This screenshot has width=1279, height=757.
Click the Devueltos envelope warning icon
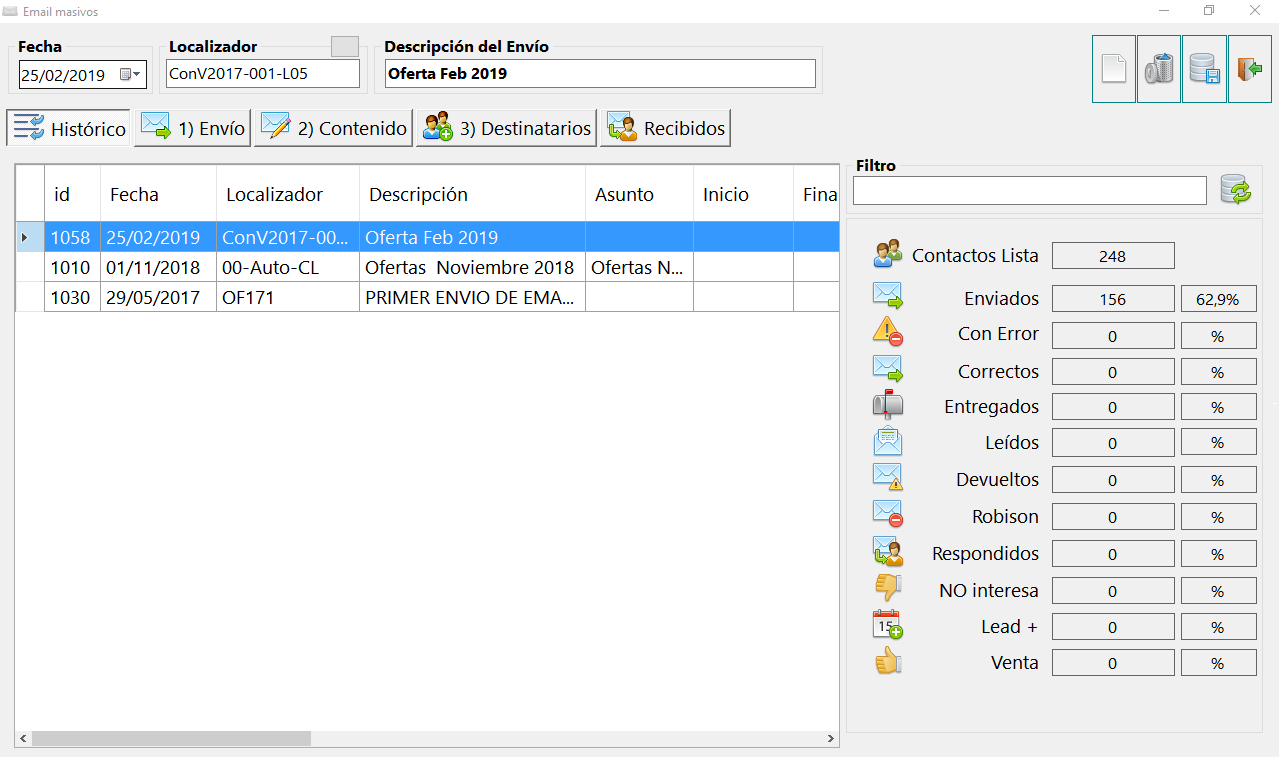click(888, 477)
